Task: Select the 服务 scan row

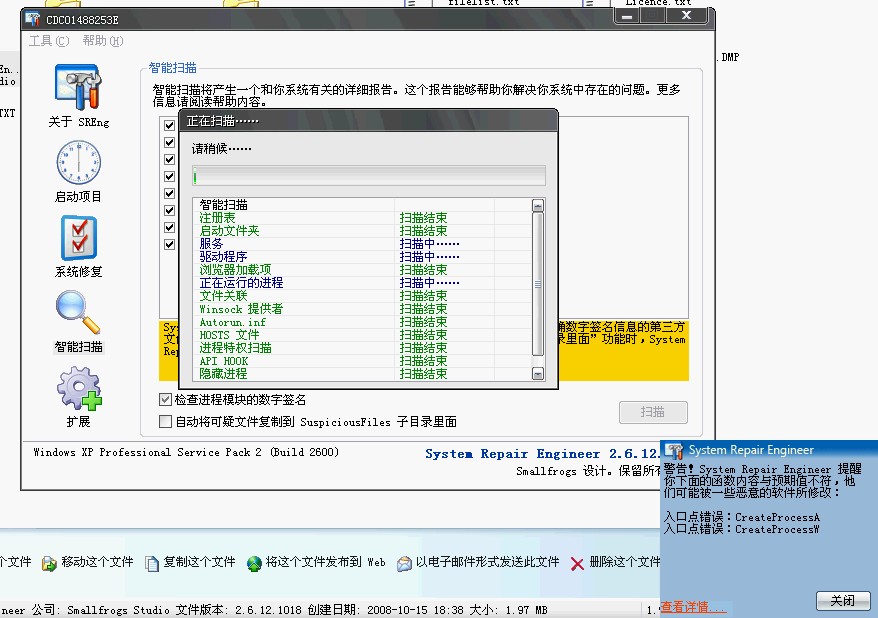Action: coord(362,244)
